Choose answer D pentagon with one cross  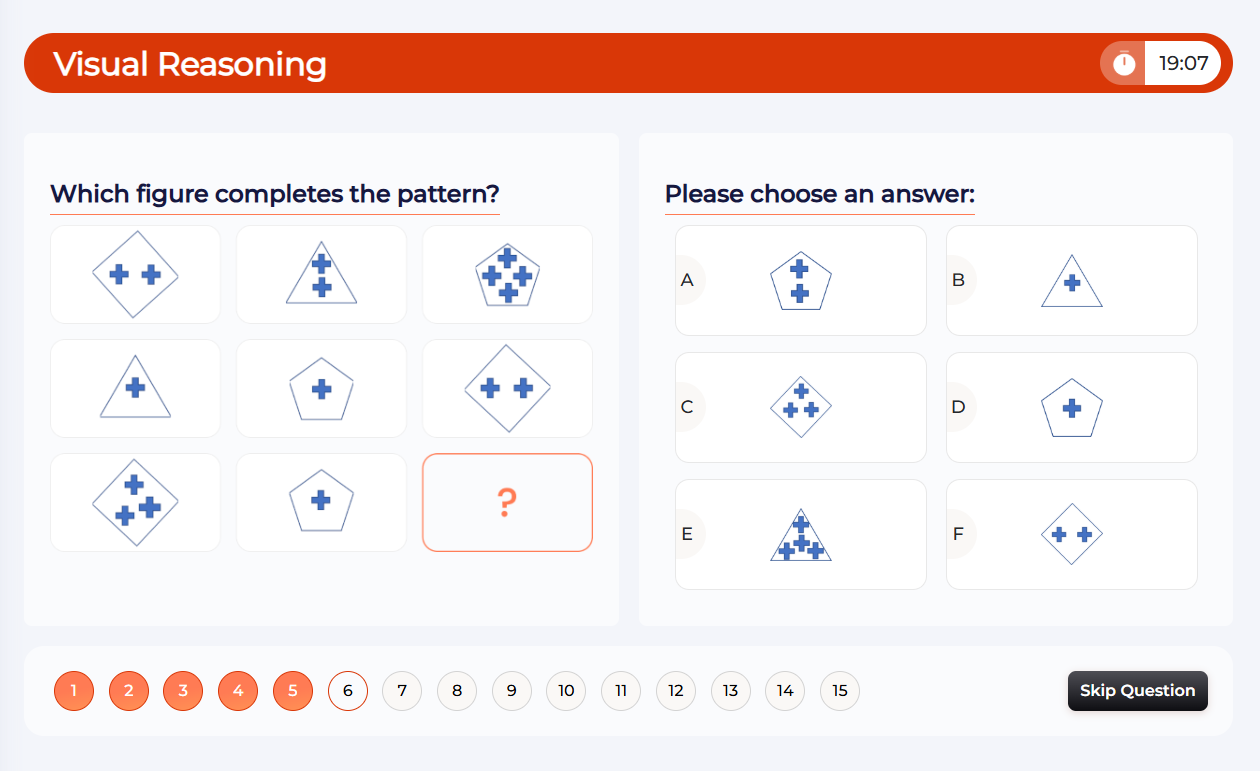pos(1072,408)
